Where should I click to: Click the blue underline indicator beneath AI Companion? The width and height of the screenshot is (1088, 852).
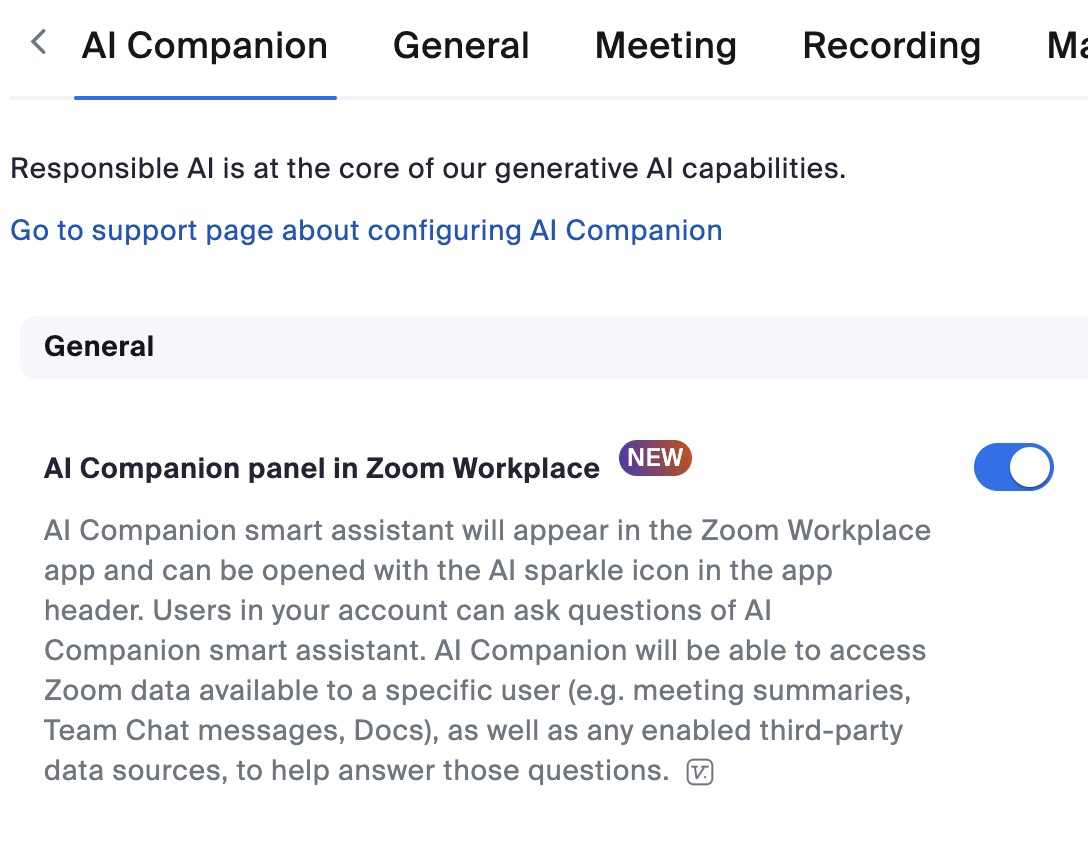click(205, 96)
